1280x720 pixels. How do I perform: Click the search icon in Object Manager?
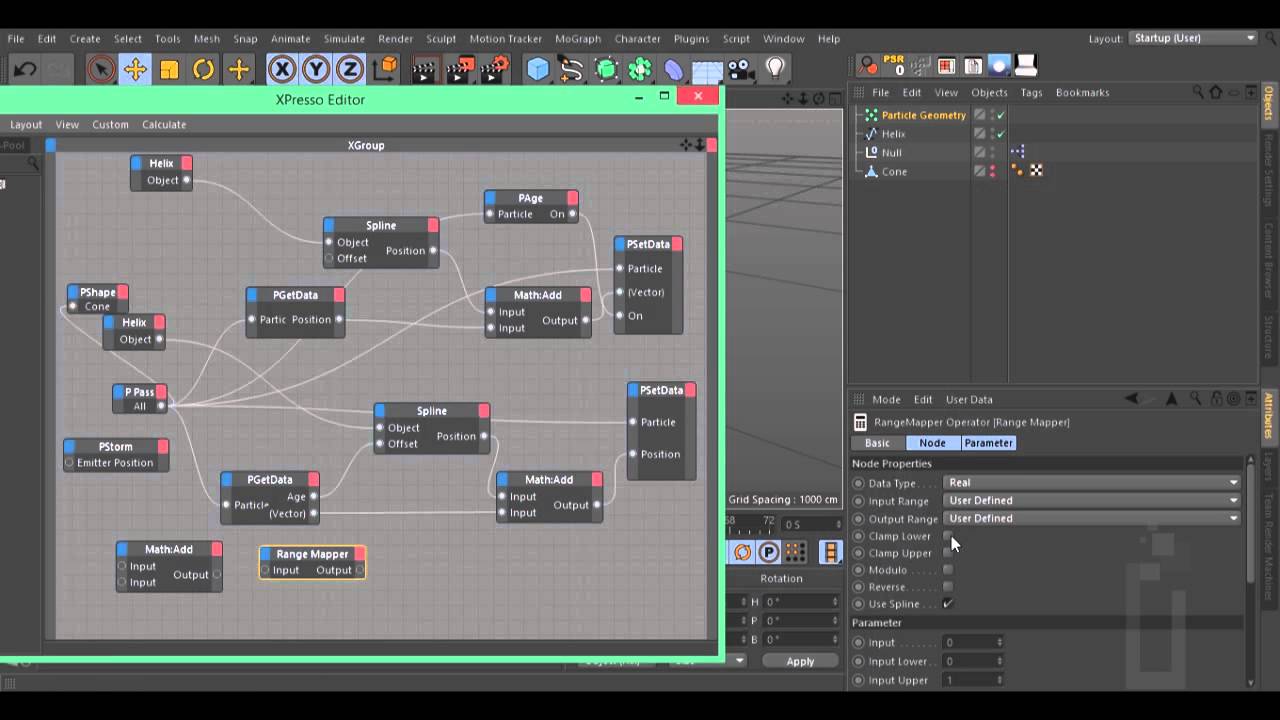click(1198, 92)
